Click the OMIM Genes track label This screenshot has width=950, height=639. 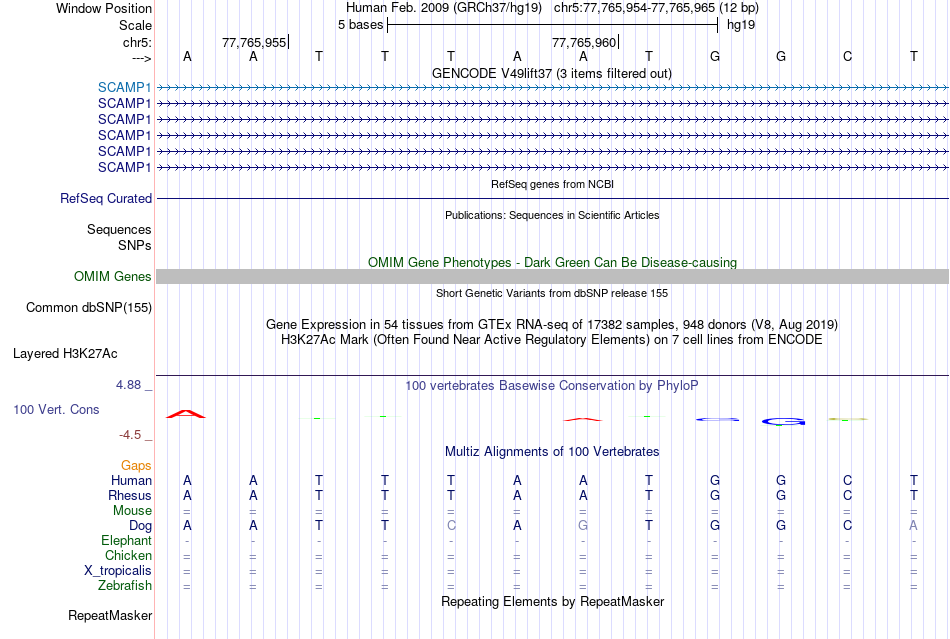click(113, 276)
